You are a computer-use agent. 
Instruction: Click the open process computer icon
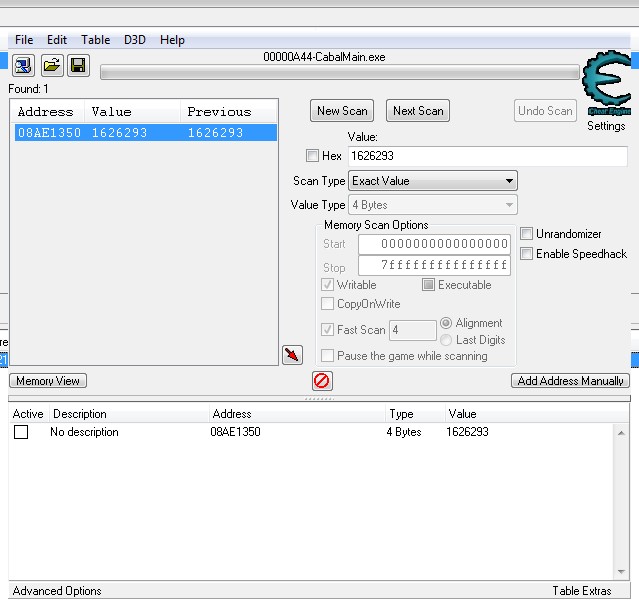click(23, 67)
